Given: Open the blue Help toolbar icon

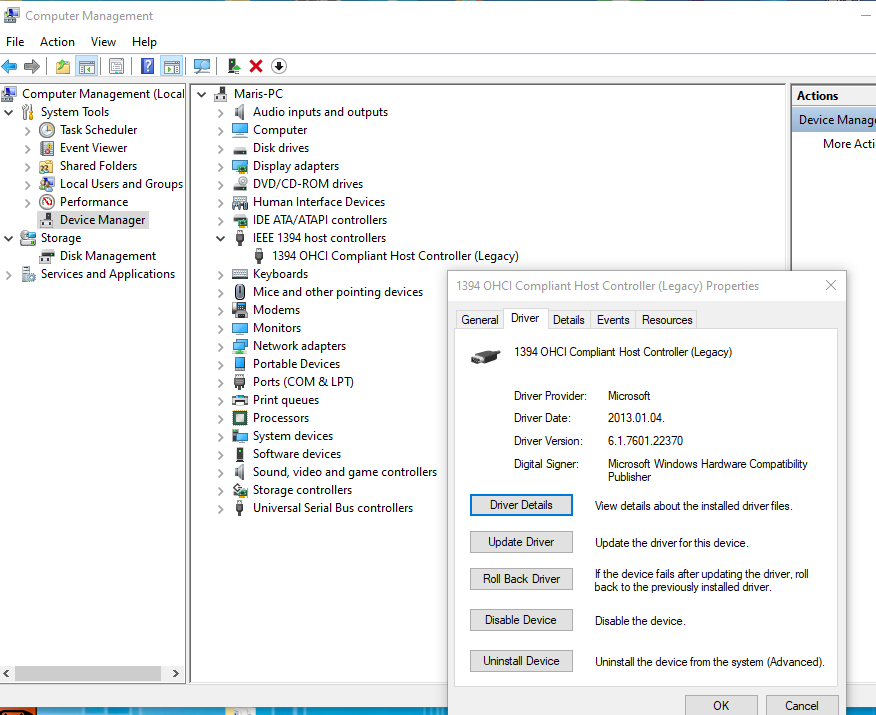Looking at the screenshot, I should point(147,66).
